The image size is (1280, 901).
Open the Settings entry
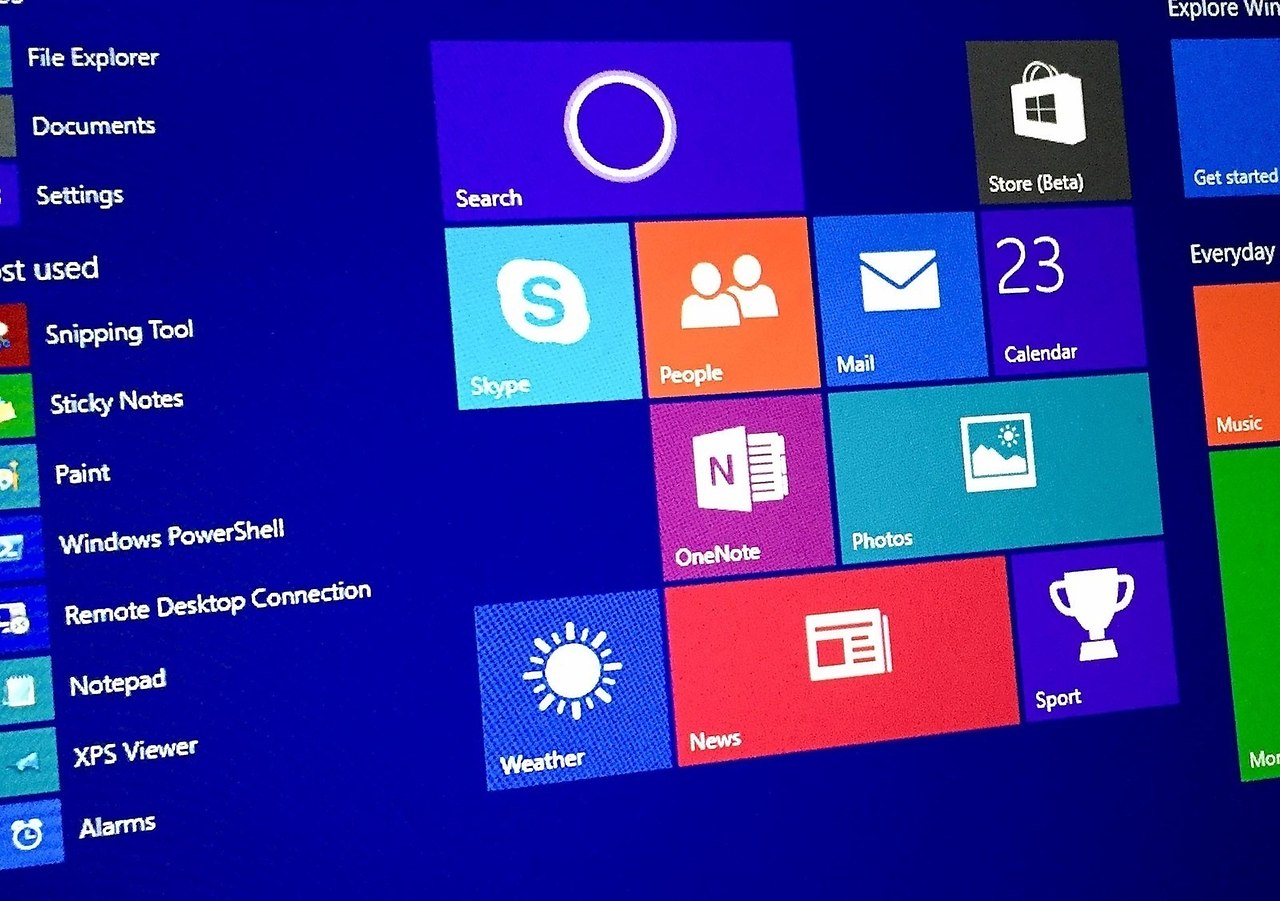[80, 195]
